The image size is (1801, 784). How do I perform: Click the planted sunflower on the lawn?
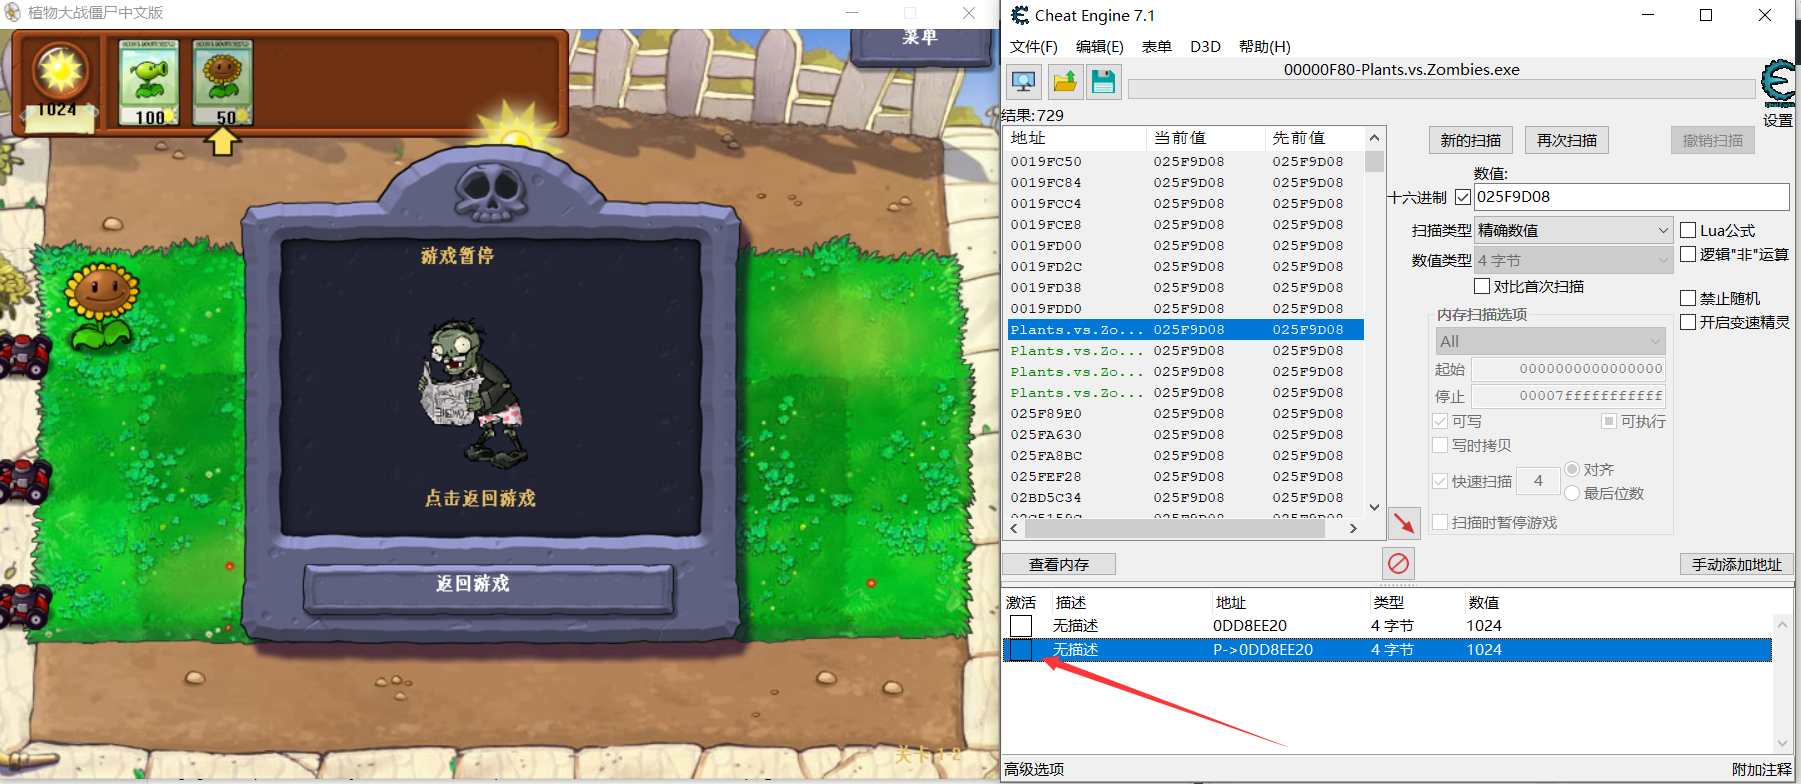tap(100, 306)
